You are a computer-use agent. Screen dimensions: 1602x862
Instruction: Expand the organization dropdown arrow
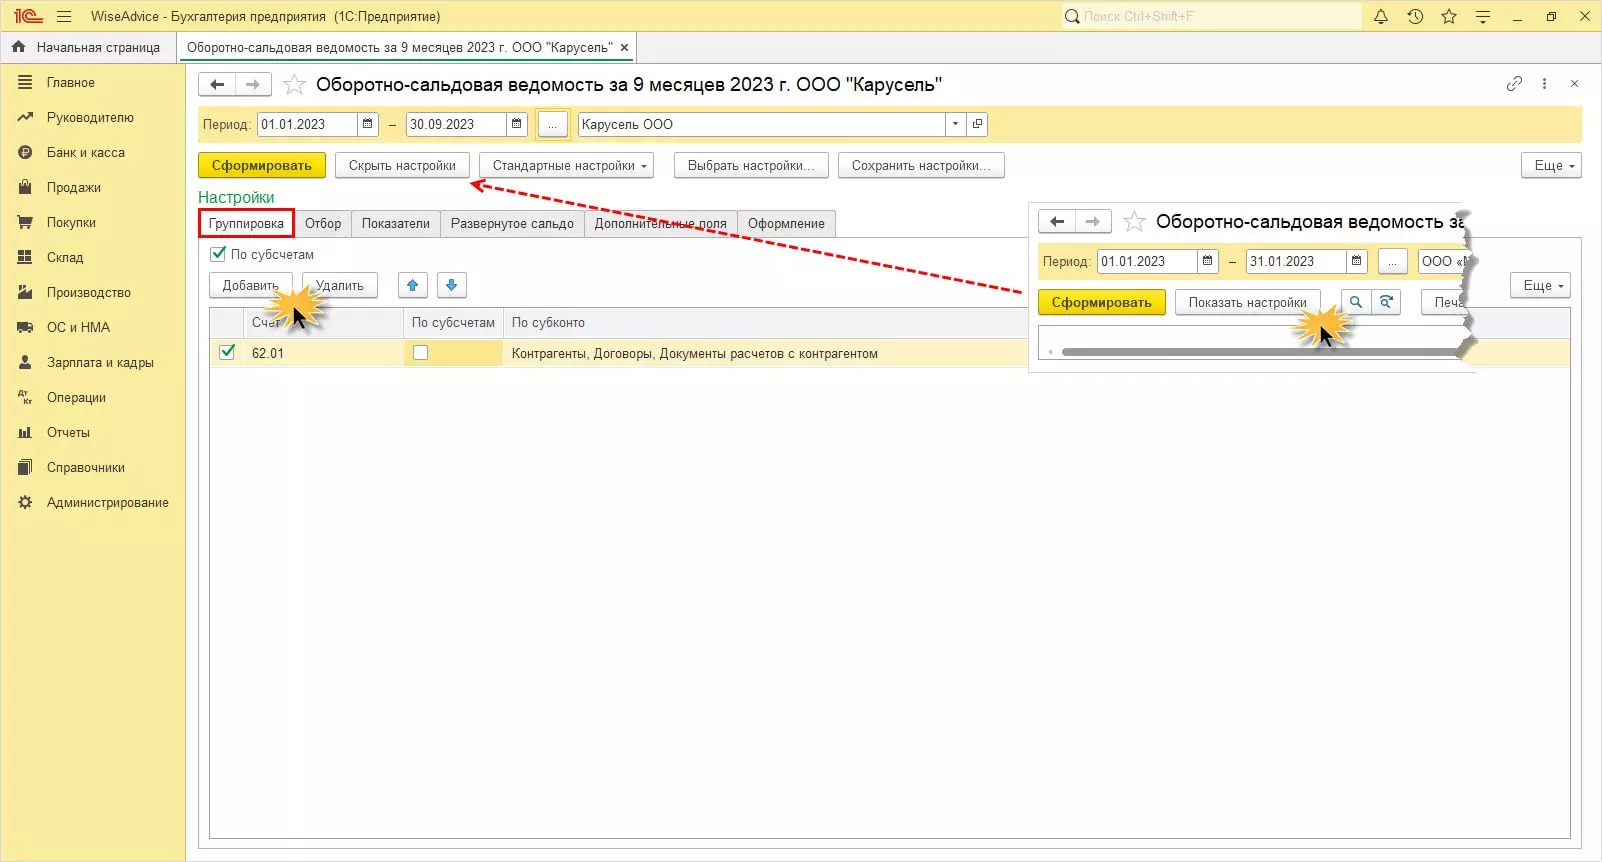pyautogui.click(x=956, y=124)
